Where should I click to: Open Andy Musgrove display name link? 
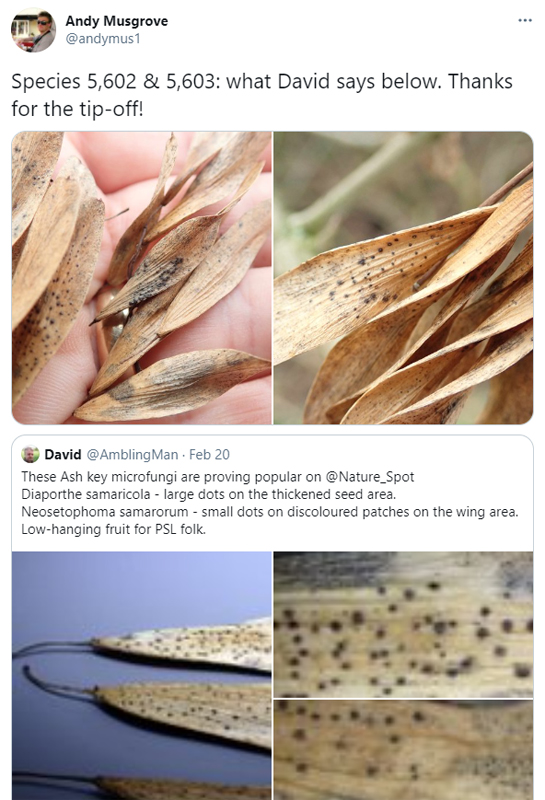coord(116,21)
